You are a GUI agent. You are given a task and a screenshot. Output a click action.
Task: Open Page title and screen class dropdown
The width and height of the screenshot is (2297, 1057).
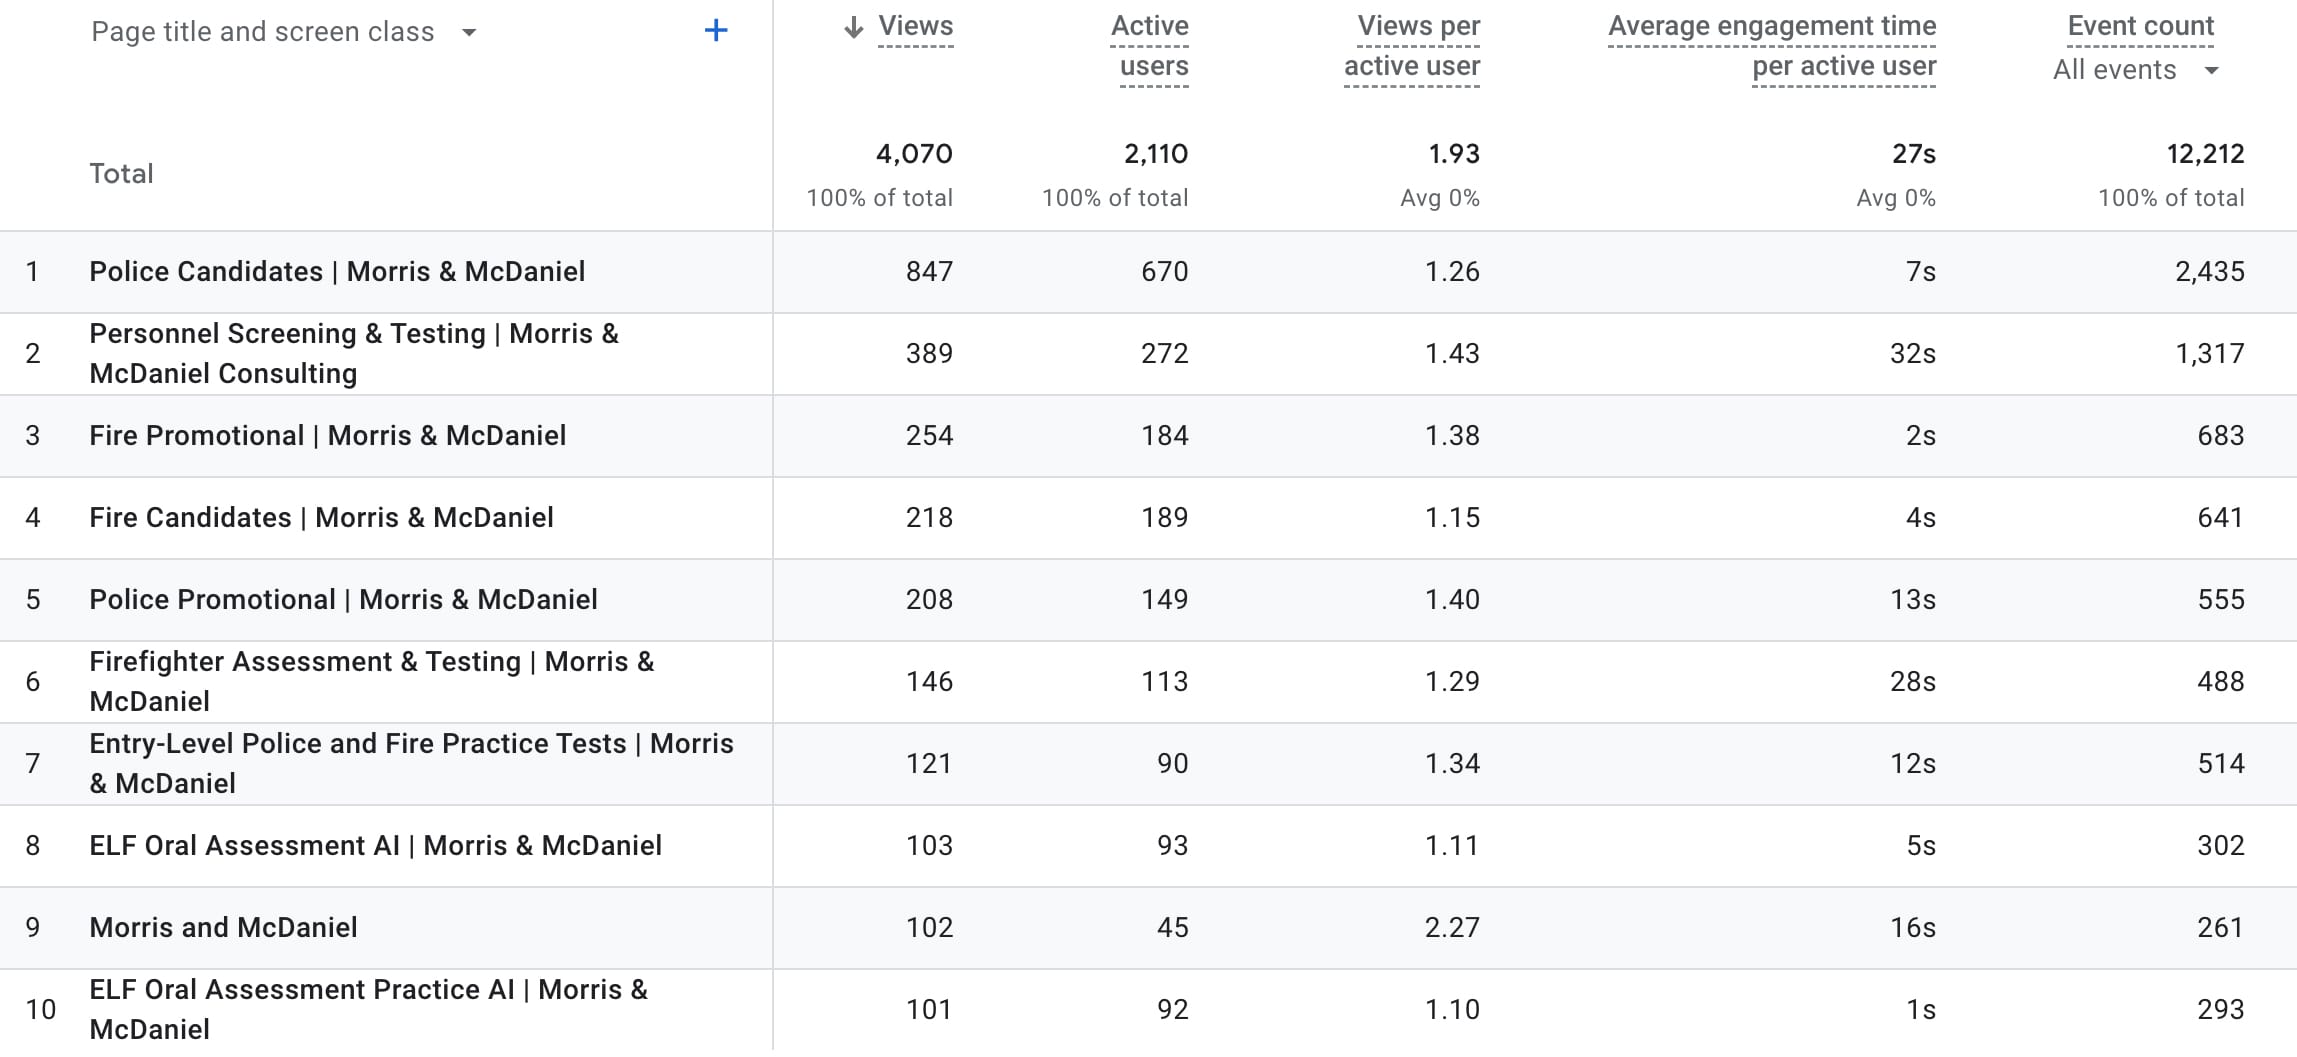(x=284, y=32)
